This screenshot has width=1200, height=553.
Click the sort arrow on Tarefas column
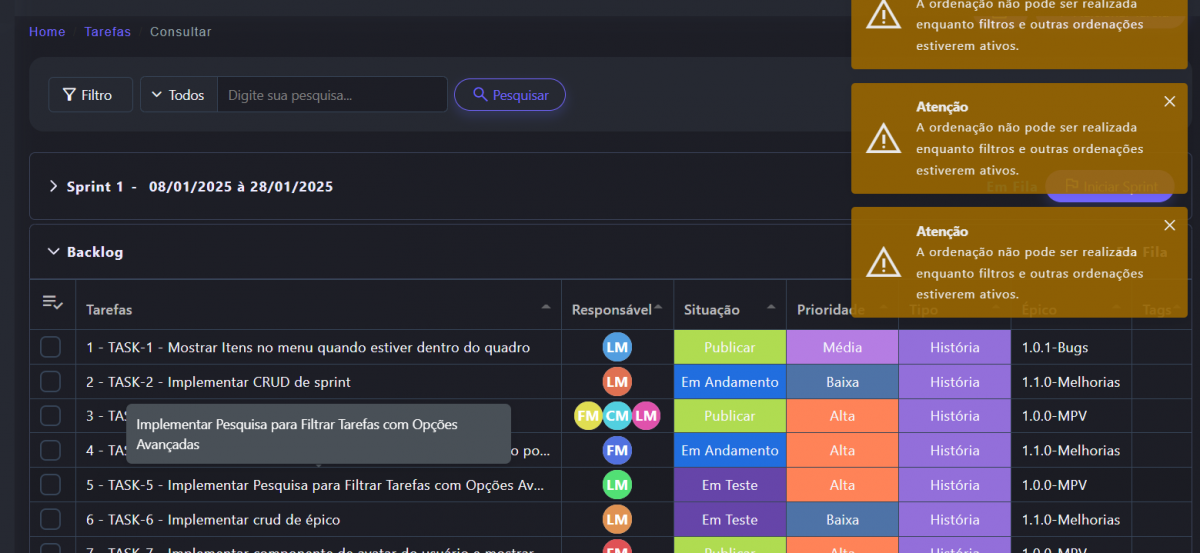point(545,307)
